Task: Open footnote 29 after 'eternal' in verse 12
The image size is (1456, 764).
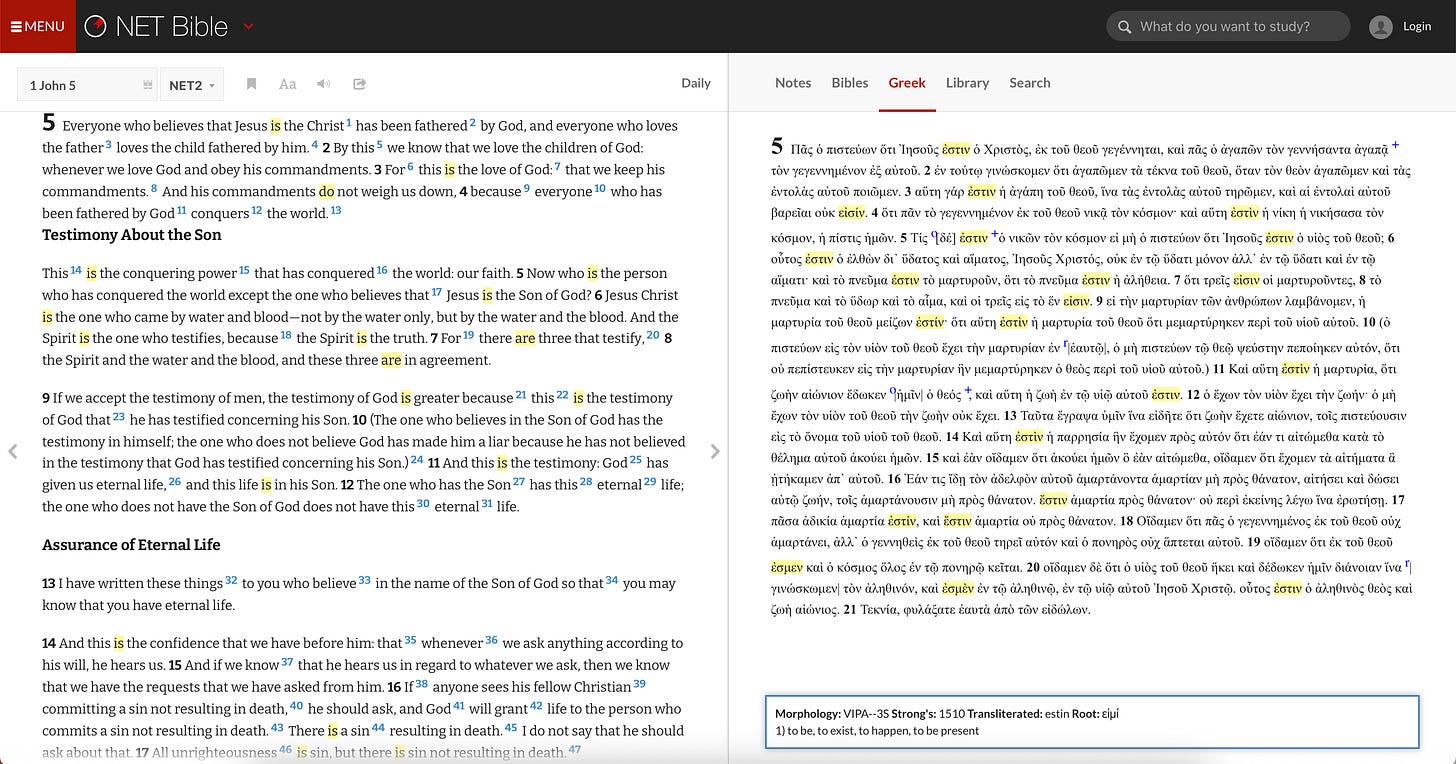Action: (650, 482)
